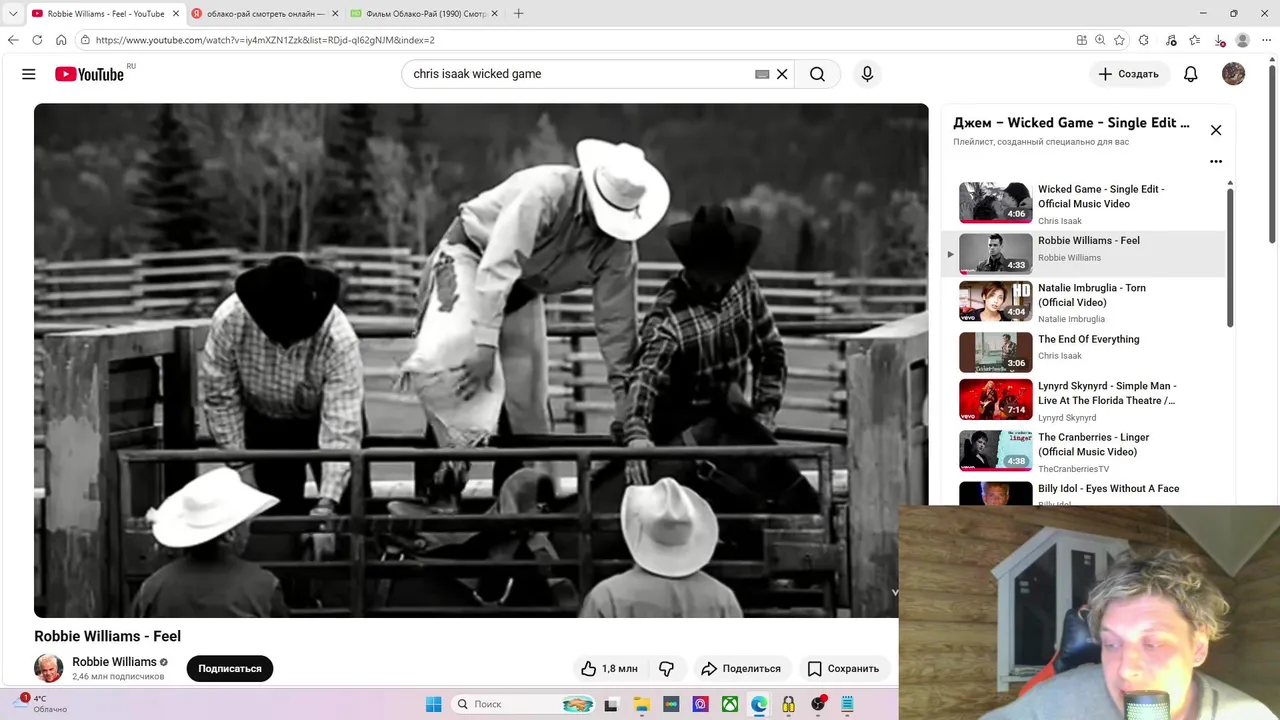Play Lynyrd Skynyrd - Simple Man playlist item
Image resolution: width=1280 pixels, height=720 pixels.
tap(1083, 400)
